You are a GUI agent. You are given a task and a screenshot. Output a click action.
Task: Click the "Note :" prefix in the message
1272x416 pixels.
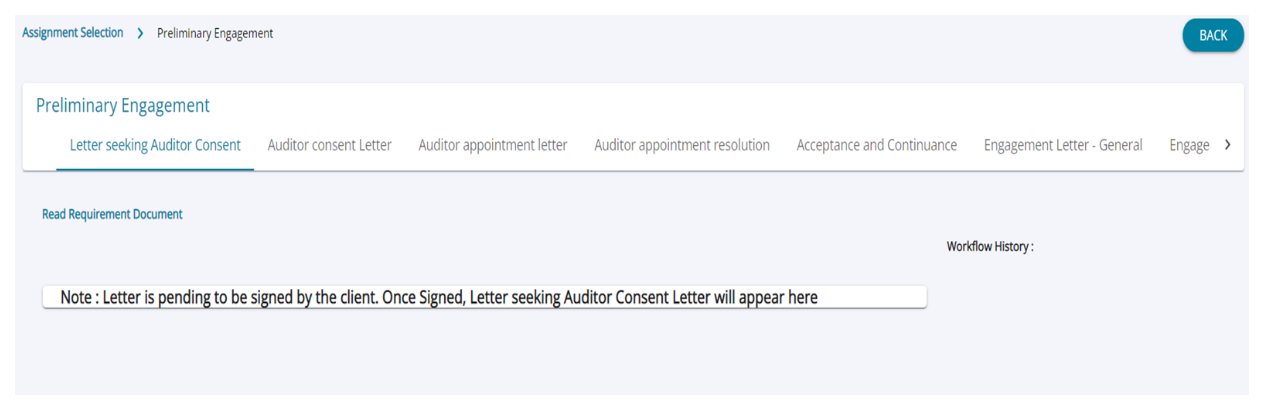pos(78,297)
